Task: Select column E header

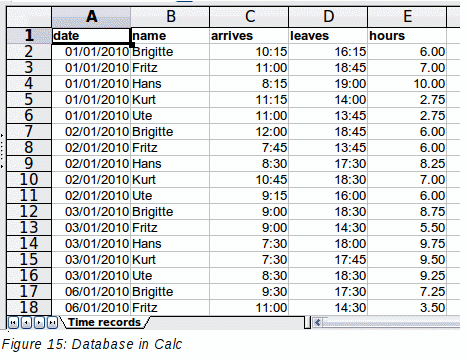Action: coord(407,17)
